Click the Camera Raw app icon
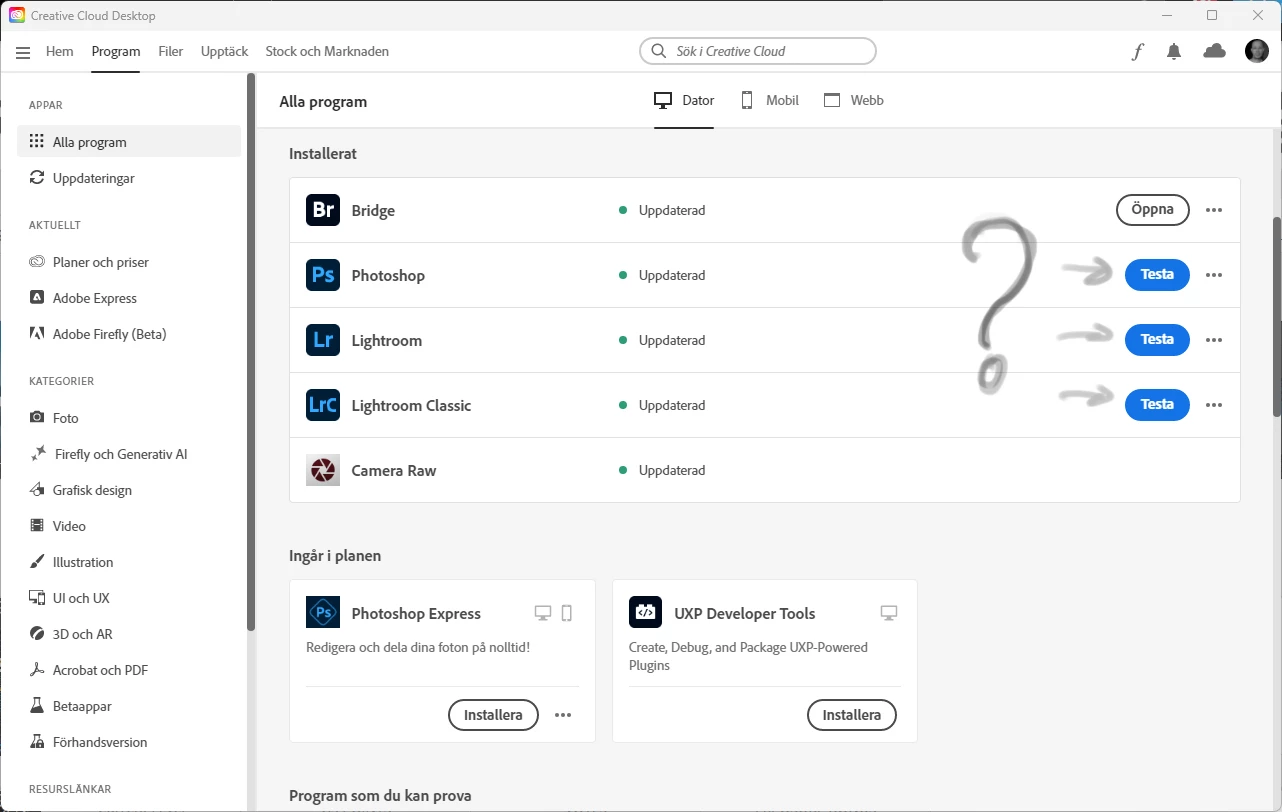Image resolution: width=1282 pixels, height=812 pixels. (x=323, y=470)
